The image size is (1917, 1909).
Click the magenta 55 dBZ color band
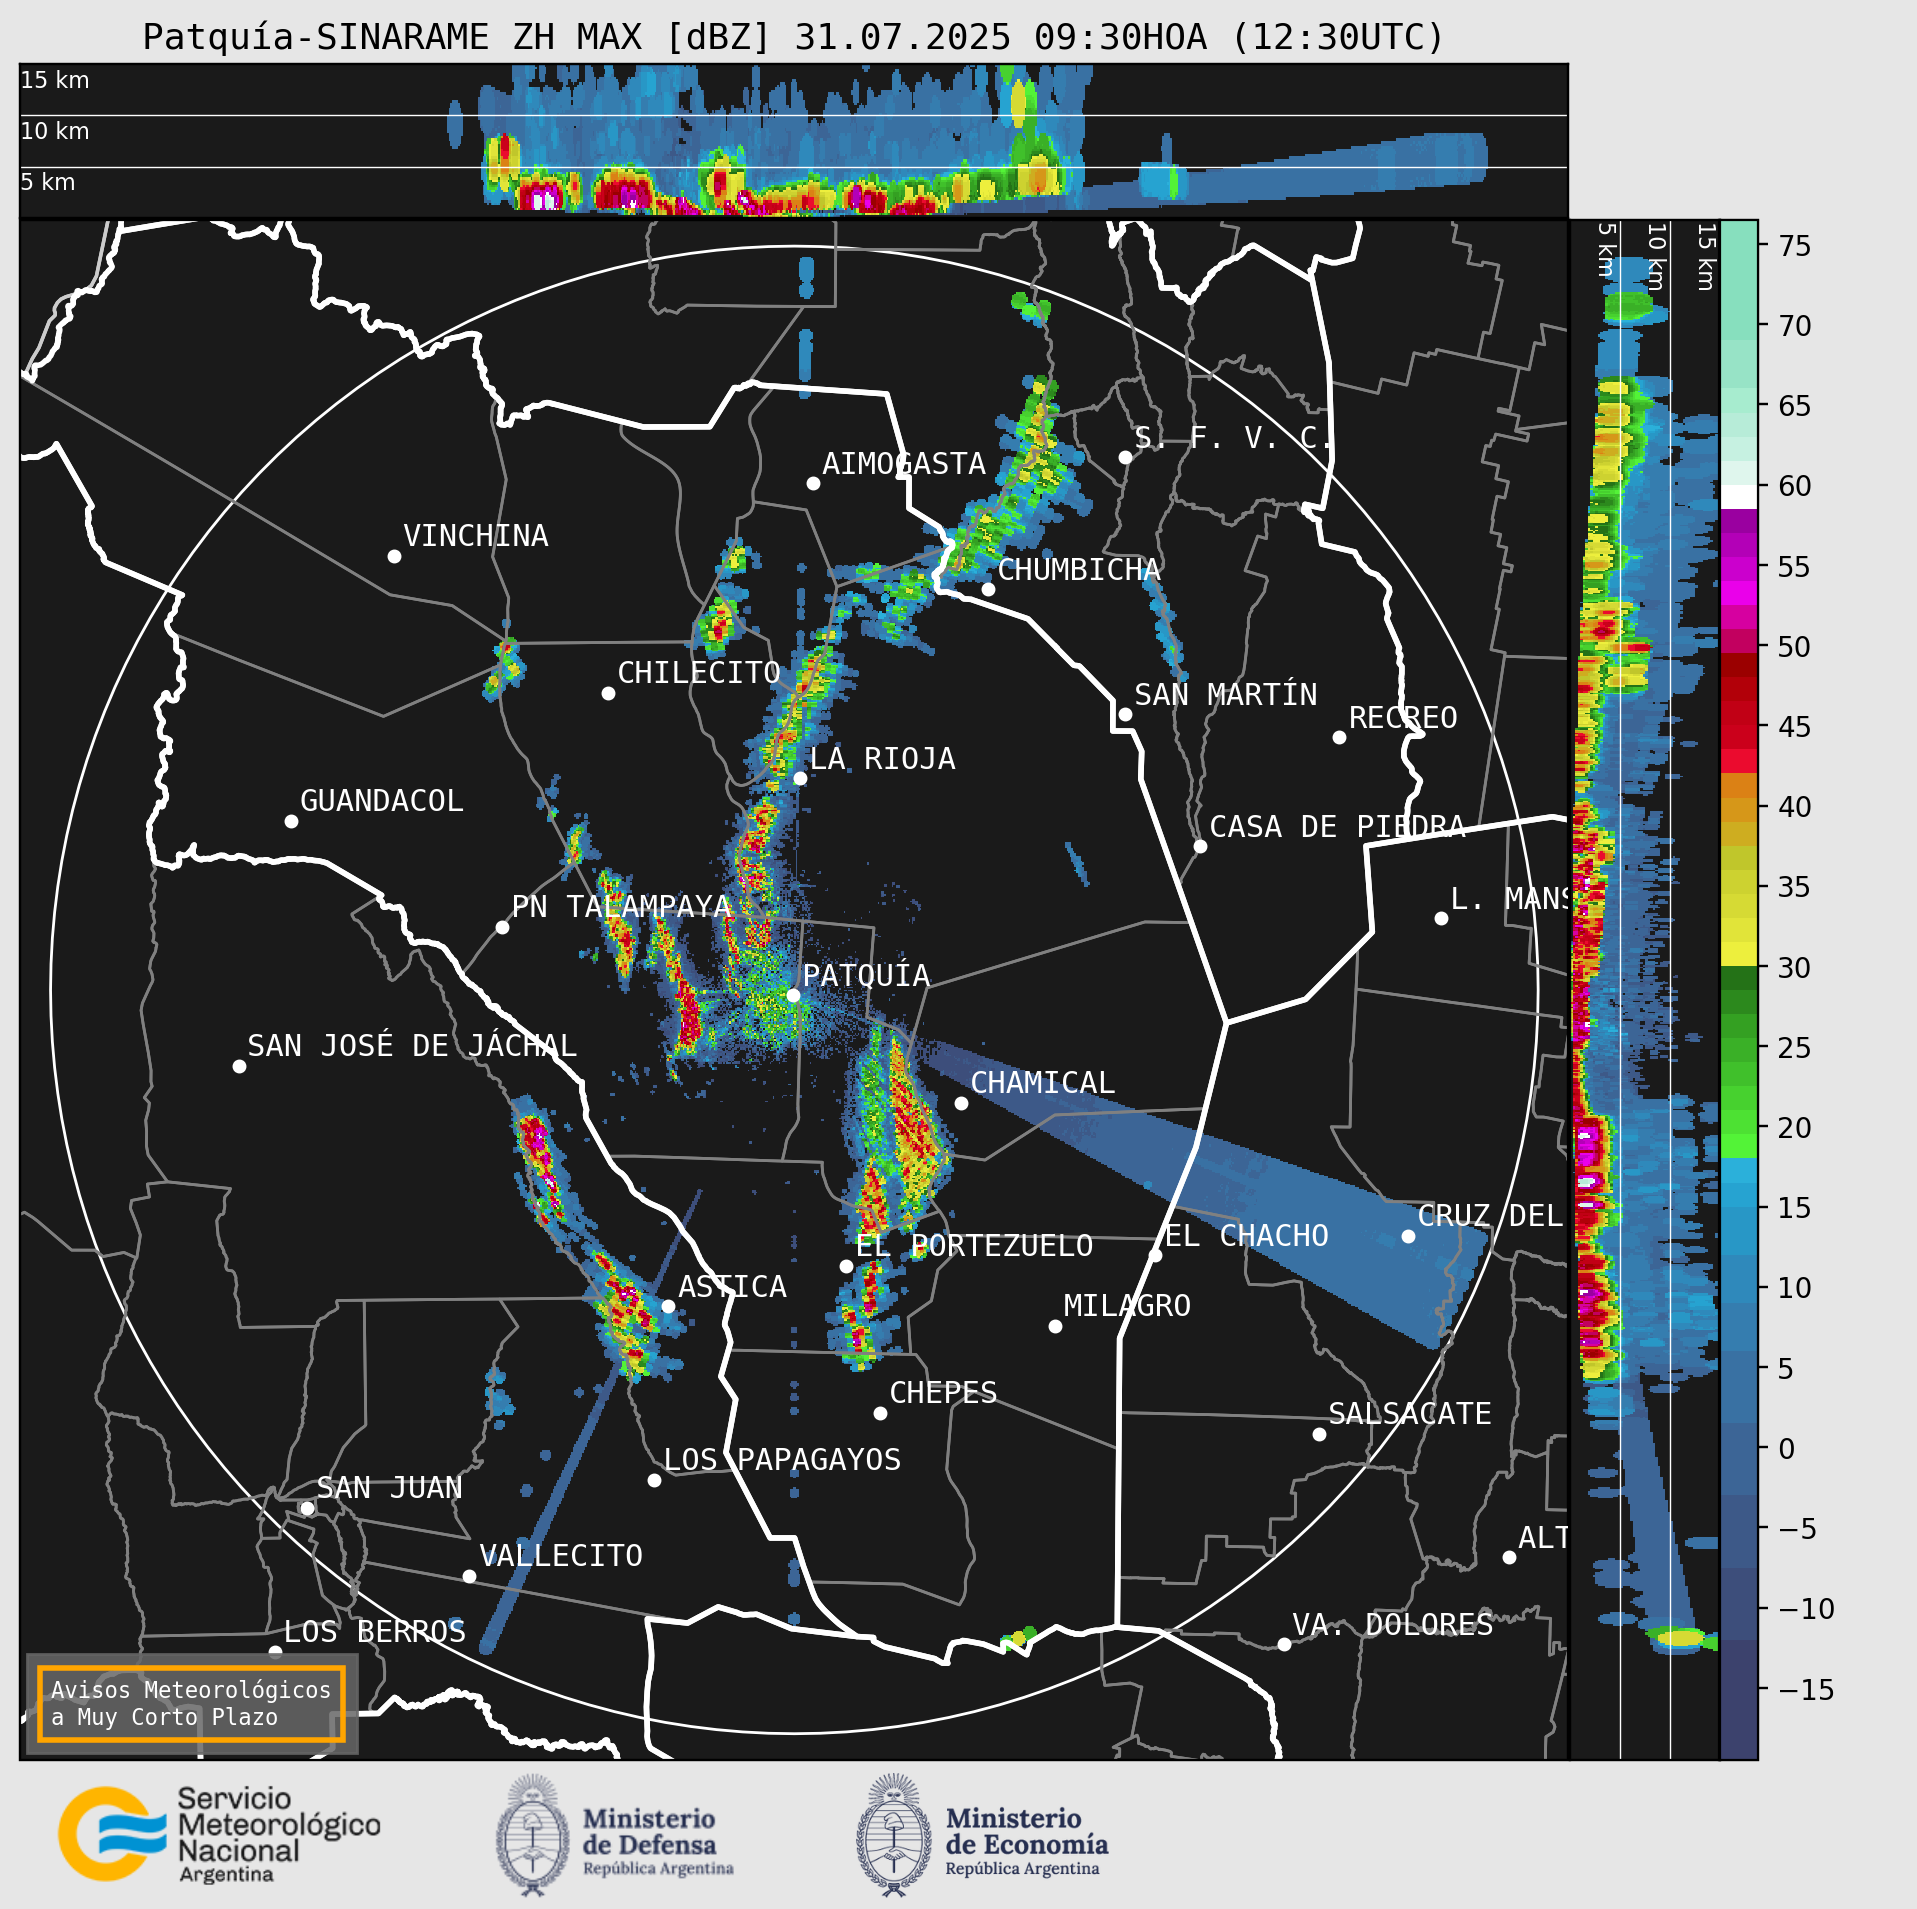1738,570
